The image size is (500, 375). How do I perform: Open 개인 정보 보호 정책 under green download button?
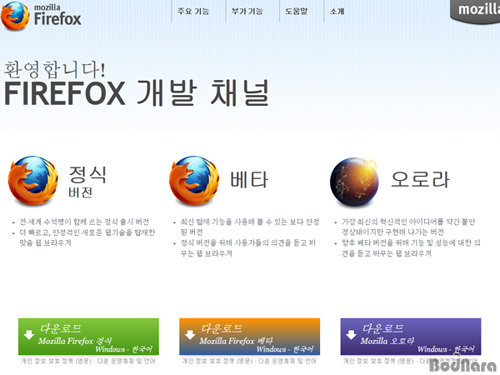[x=56, y=361]
